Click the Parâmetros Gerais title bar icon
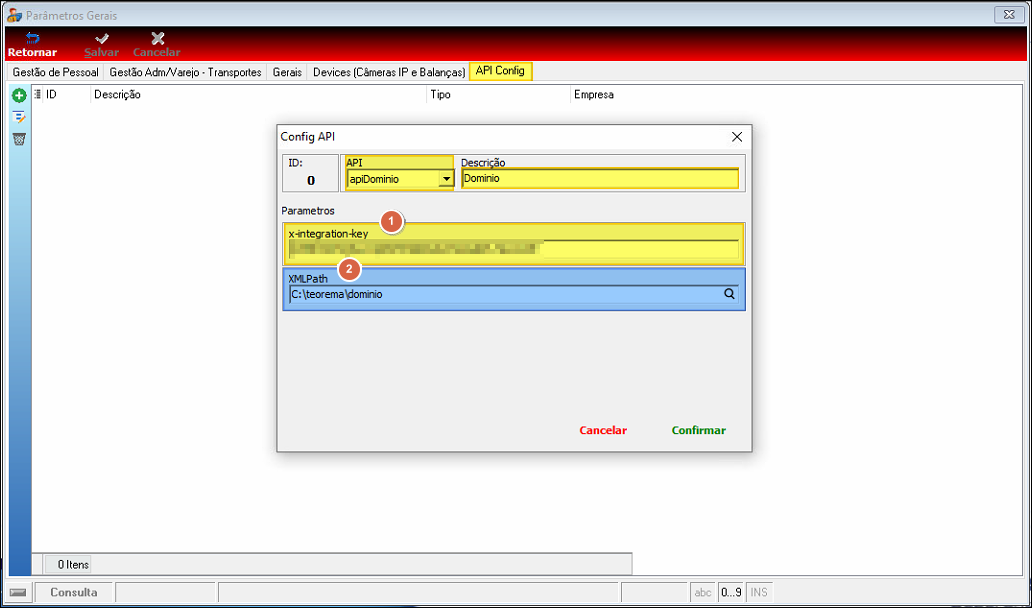 tap(13, 14)
